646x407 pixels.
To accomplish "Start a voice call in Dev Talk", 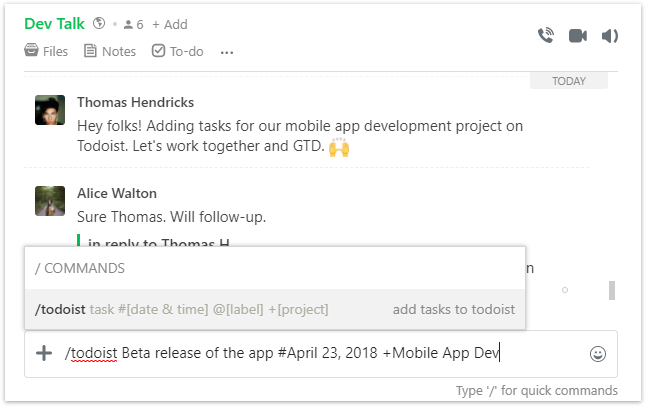I will coord(546,36).
